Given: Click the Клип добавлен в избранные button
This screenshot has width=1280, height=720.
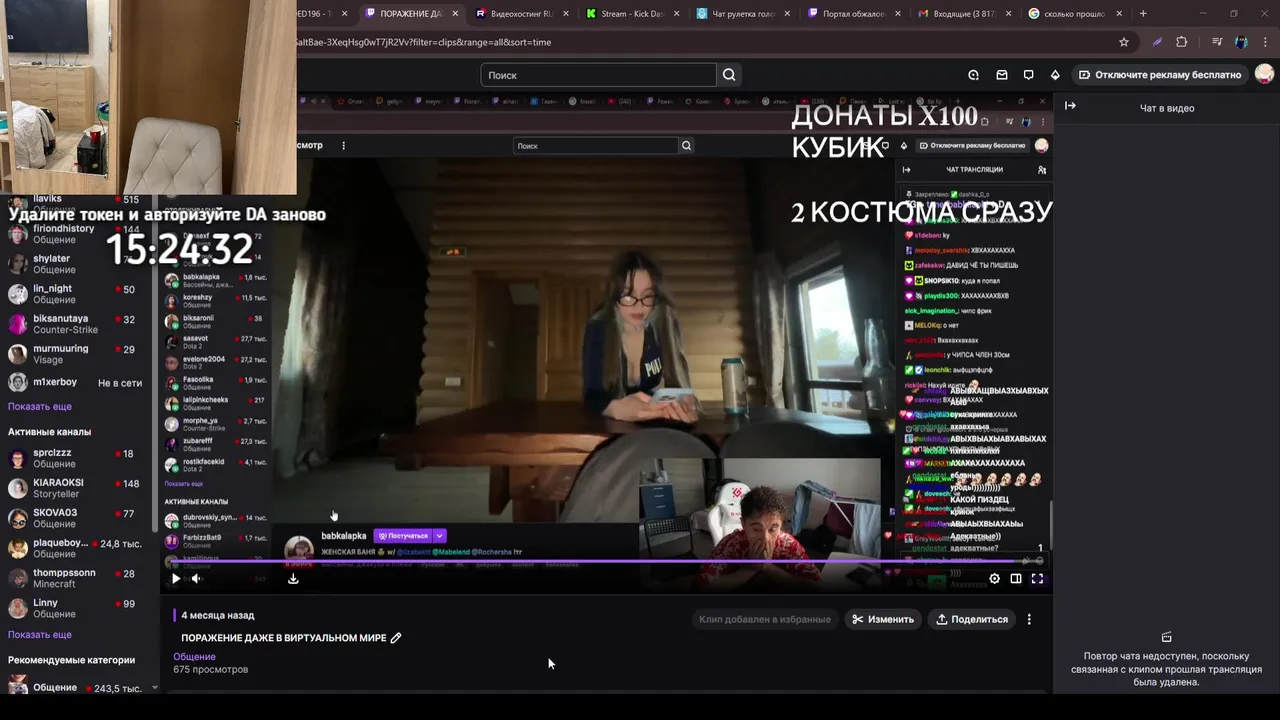Looking at the screenshot, I should (765, 619).
